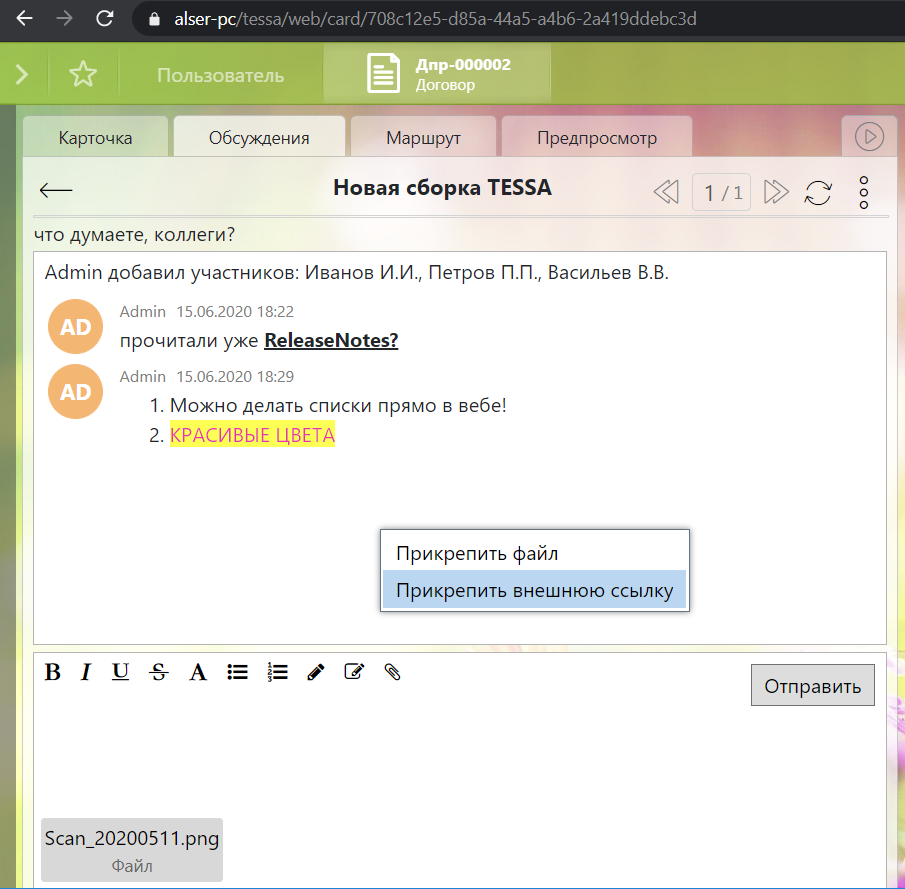Click the address bar URL
This screenshot has height=889, width=905.
pyautogui.click(x=435, y=19)
